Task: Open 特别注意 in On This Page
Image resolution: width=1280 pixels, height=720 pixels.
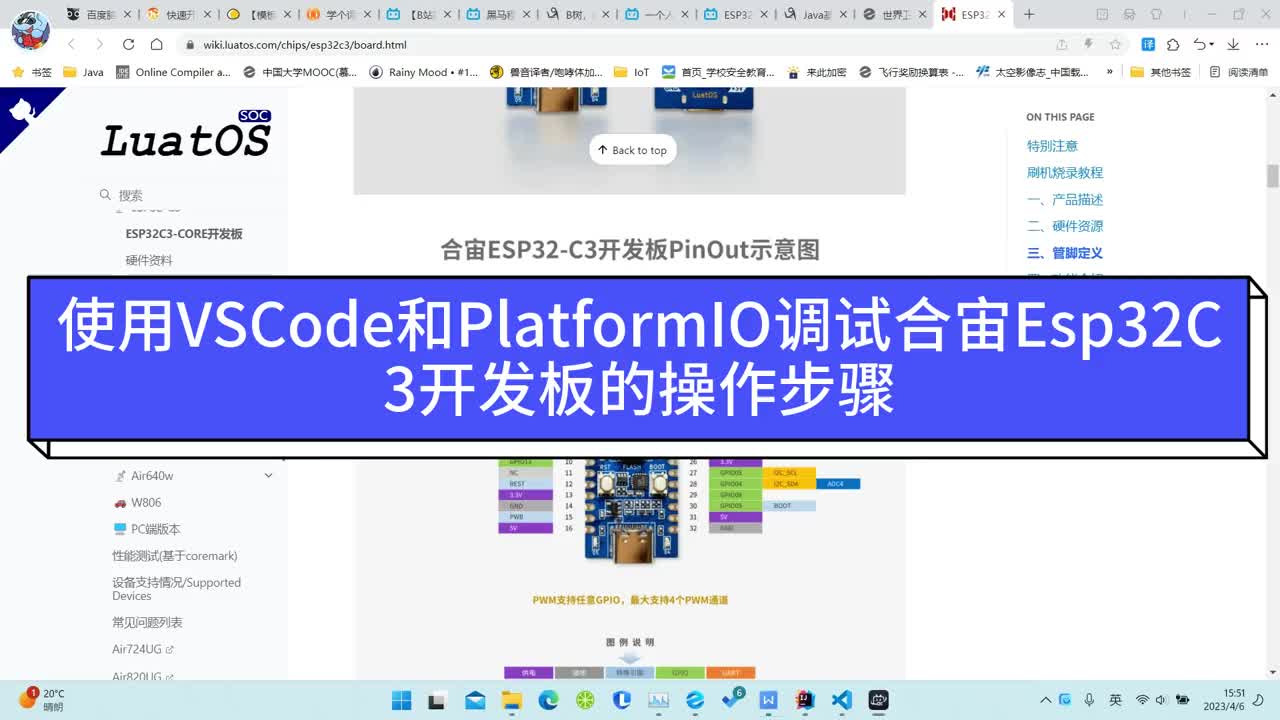Action: point(1052,146)
